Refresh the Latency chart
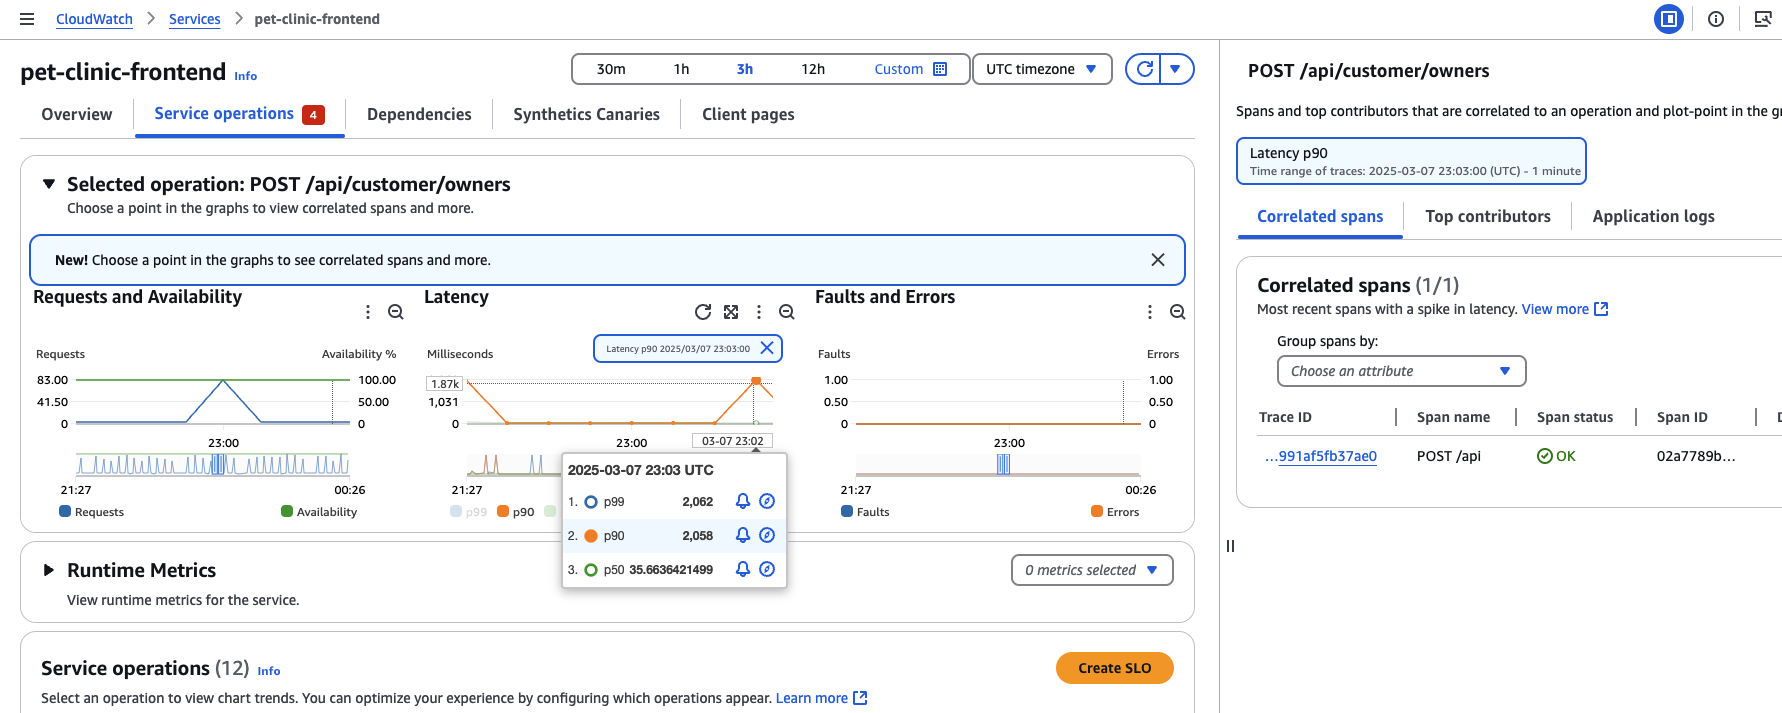The image size is (1782, 713). click(703, 312)
